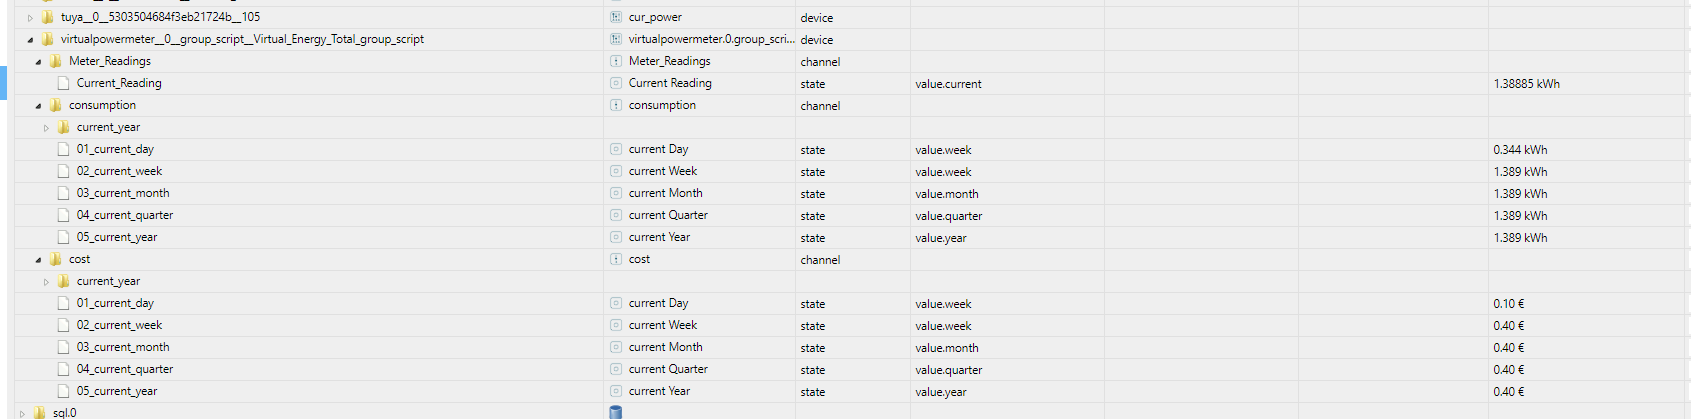Collapse the cost channel node

pyautogui.click(x=38, y=260)
